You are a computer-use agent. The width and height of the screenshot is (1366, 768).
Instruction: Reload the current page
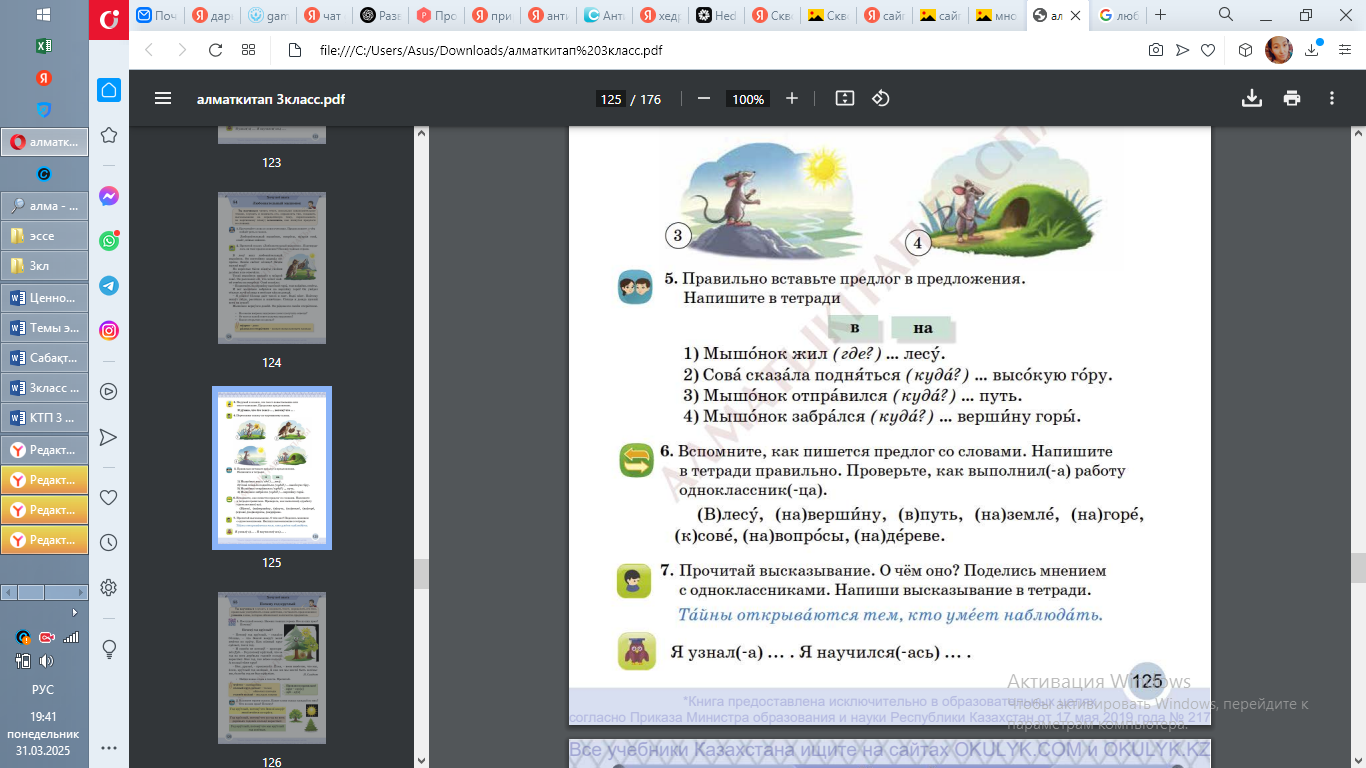tap(215, 50)
